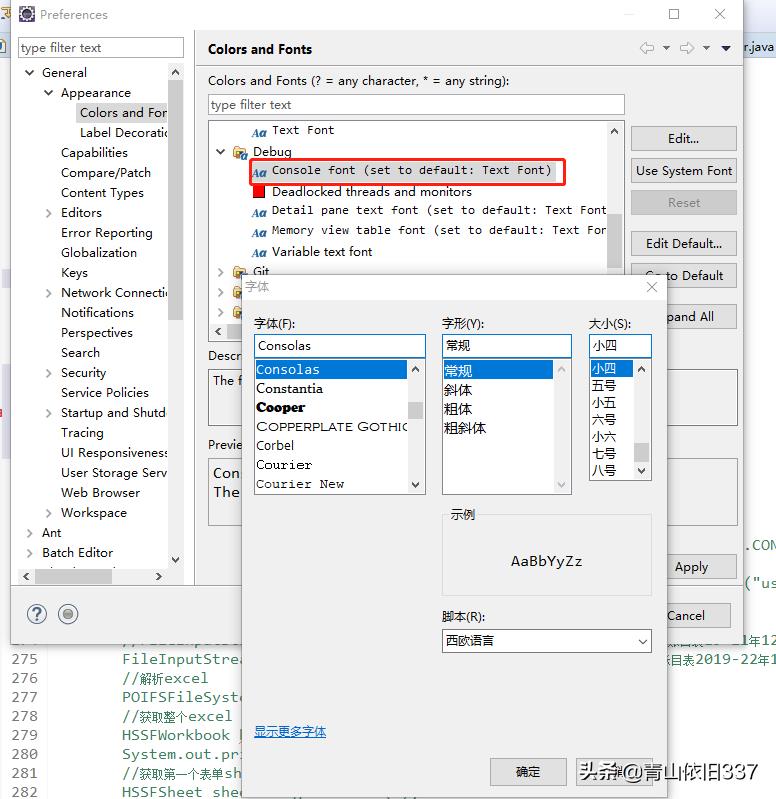Viewport: 776px width, 799px height.
Task: Open the script (脚本) combo box
Action: click(x=546, y=640)
